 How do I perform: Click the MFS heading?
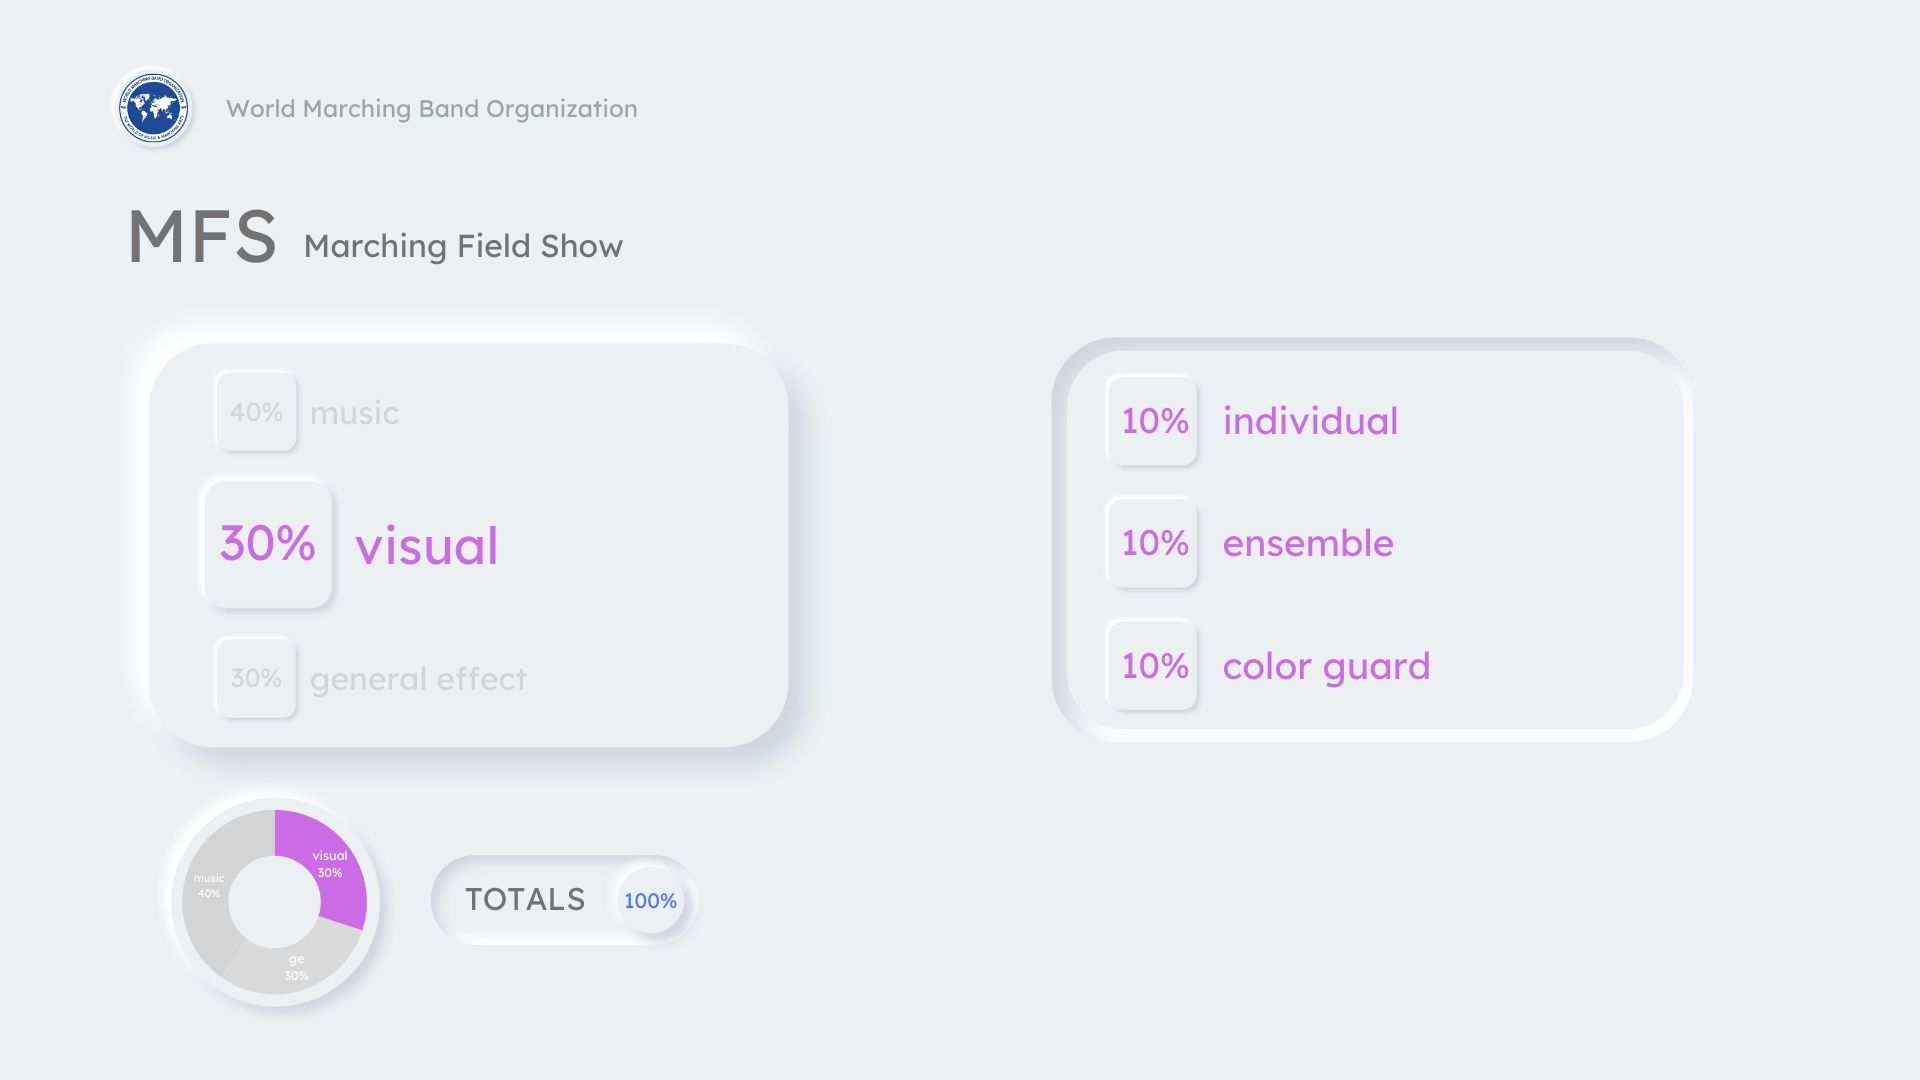point(203,237)
